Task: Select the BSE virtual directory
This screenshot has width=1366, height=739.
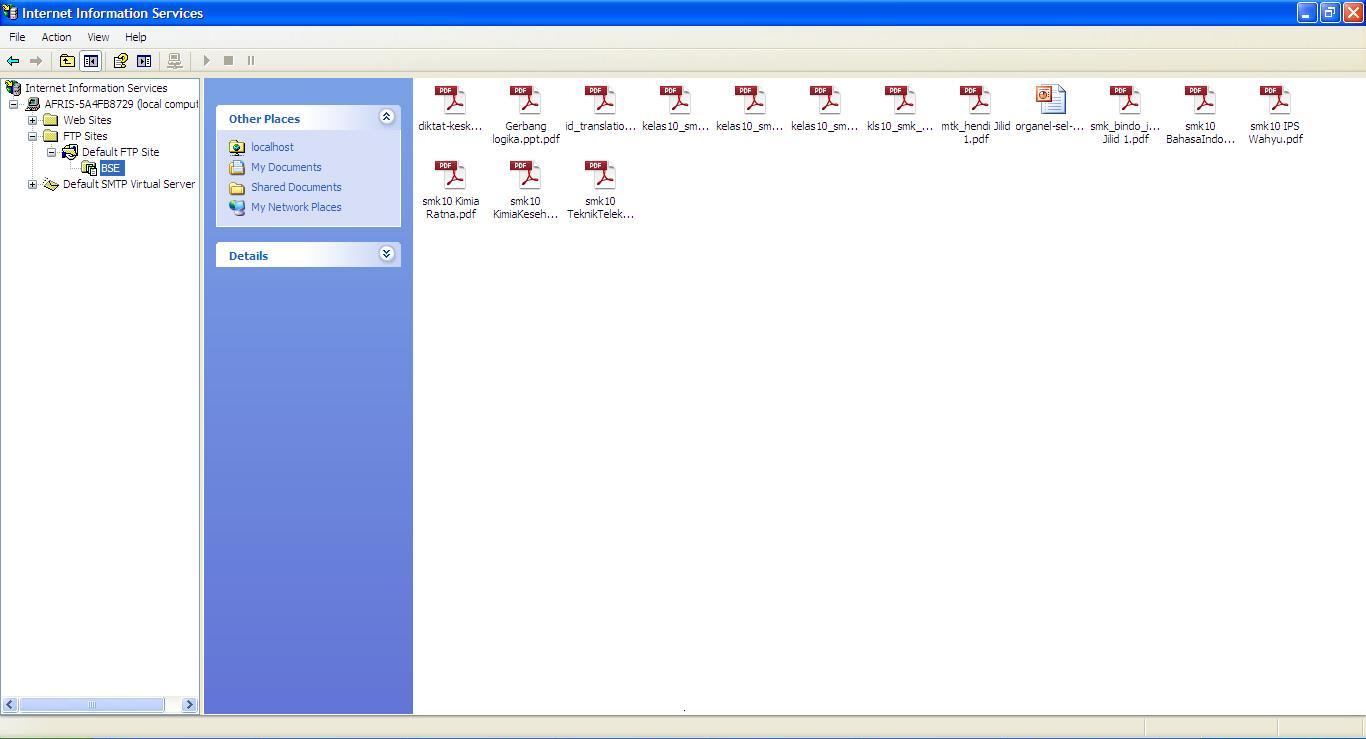Action: (103, 168)
